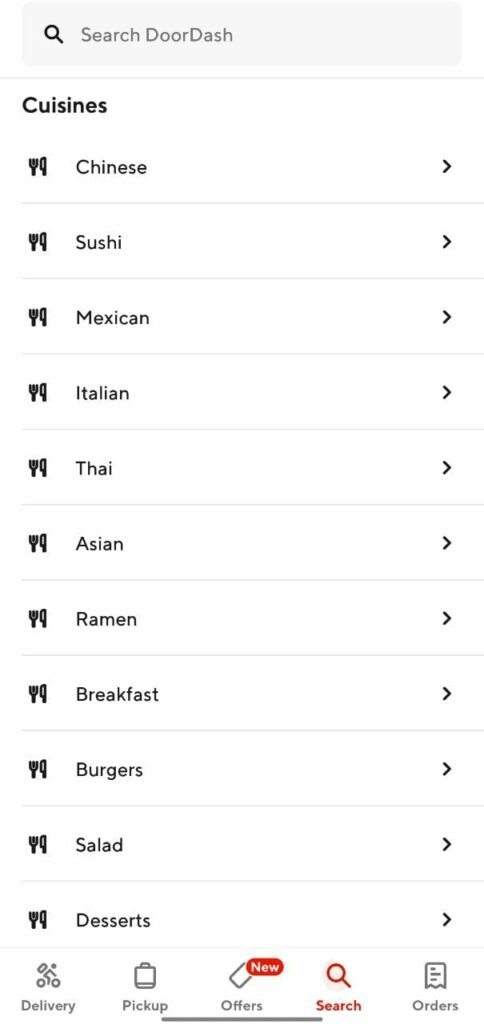Open the Burgers row chevron
The height and width of the screenshot is (1024, 484).
(x=447, y=769)
